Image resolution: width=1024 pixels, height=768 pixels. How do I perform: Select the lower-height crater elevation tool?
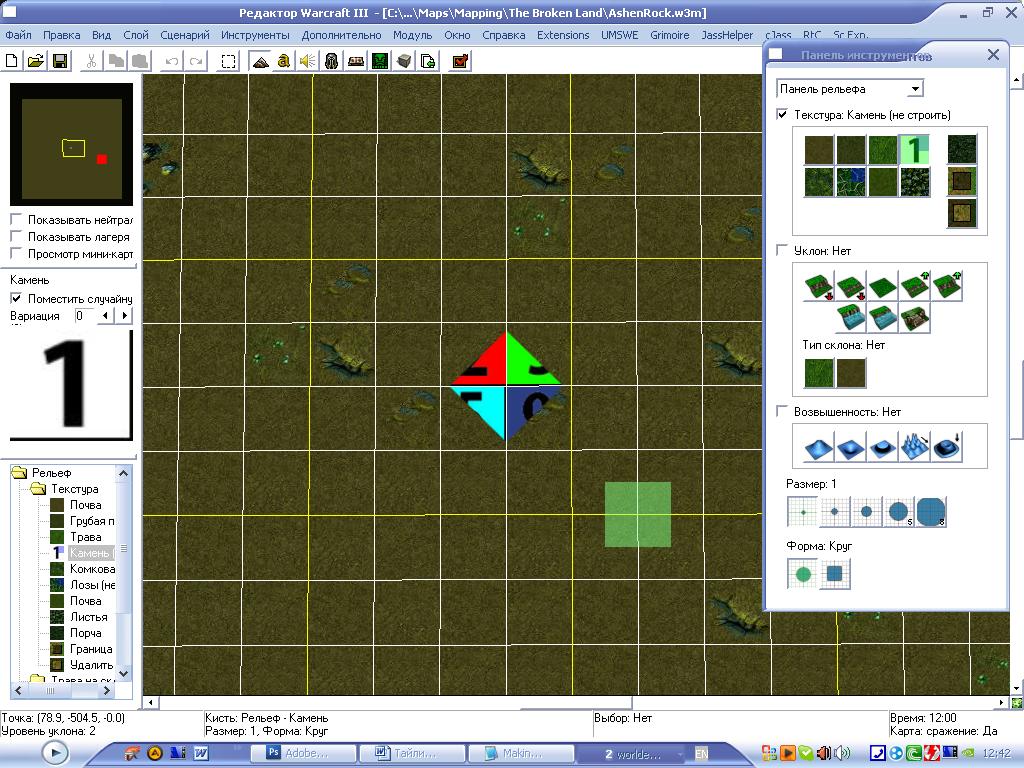click(x=851, y=447)
